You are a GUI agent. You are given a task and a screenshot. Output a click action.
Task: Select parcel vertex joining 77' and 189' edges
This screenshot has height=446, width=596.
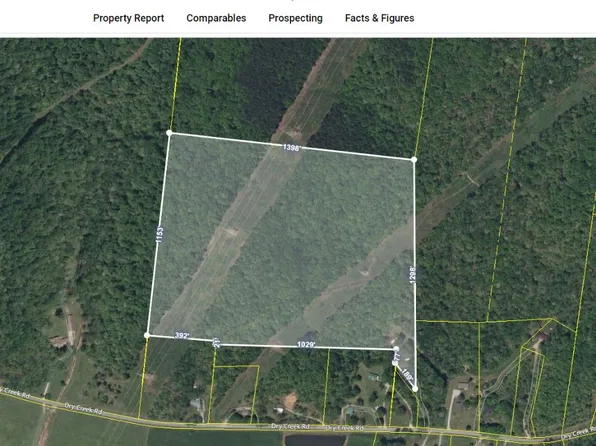(x=395, y=363)
